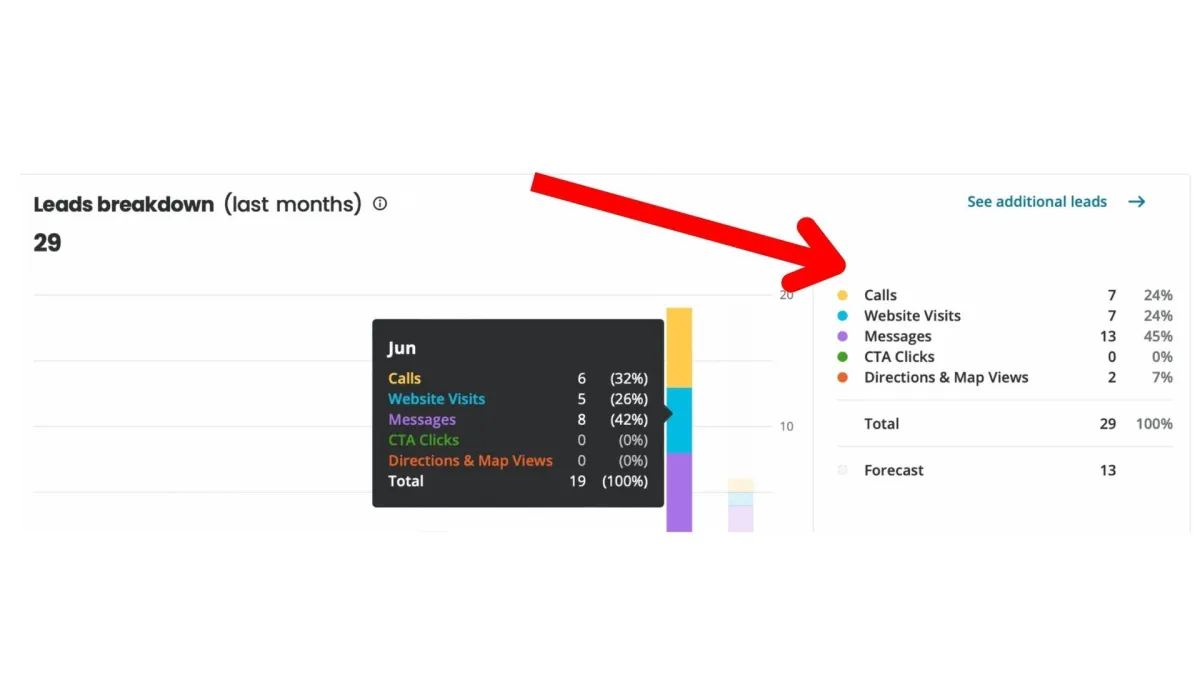This screenshot has height=675, width=1200.
Task: Click the Total label in legend
Action: 882,424
